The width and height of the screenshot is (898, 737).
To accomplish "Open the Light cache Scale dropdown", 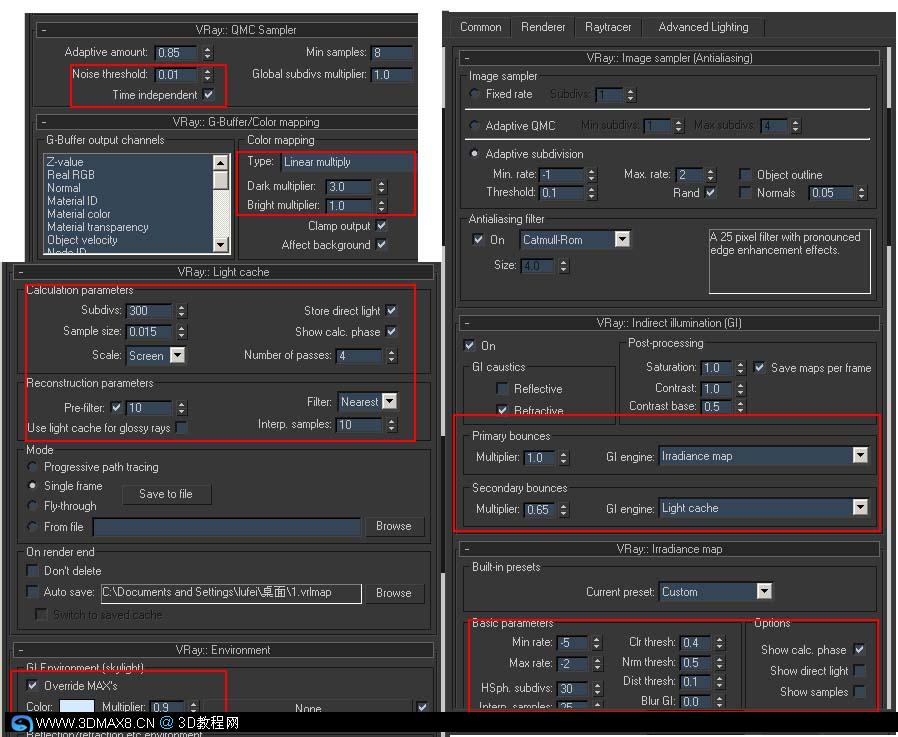I will [x=178, y=356].
